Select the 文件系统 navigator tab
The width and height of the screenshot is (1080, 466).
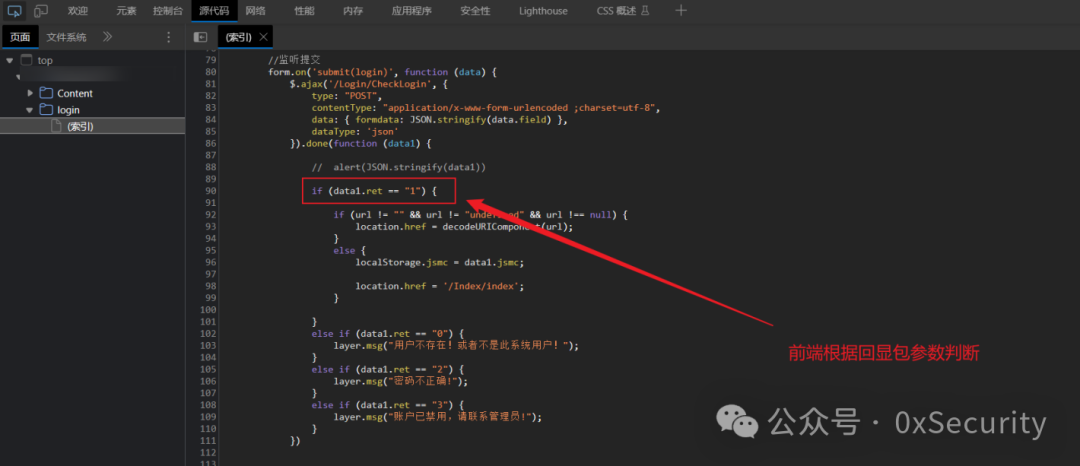tap(67, 37)
